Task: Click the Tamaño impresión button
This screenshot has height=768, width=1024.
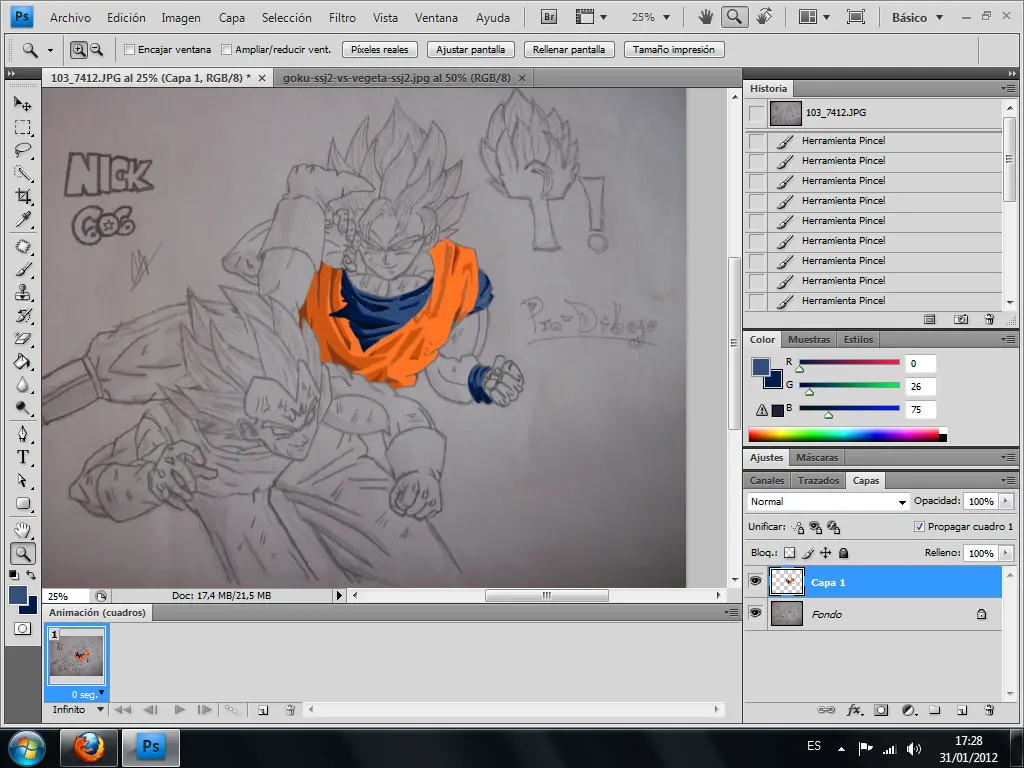Action: coord(673,50)
